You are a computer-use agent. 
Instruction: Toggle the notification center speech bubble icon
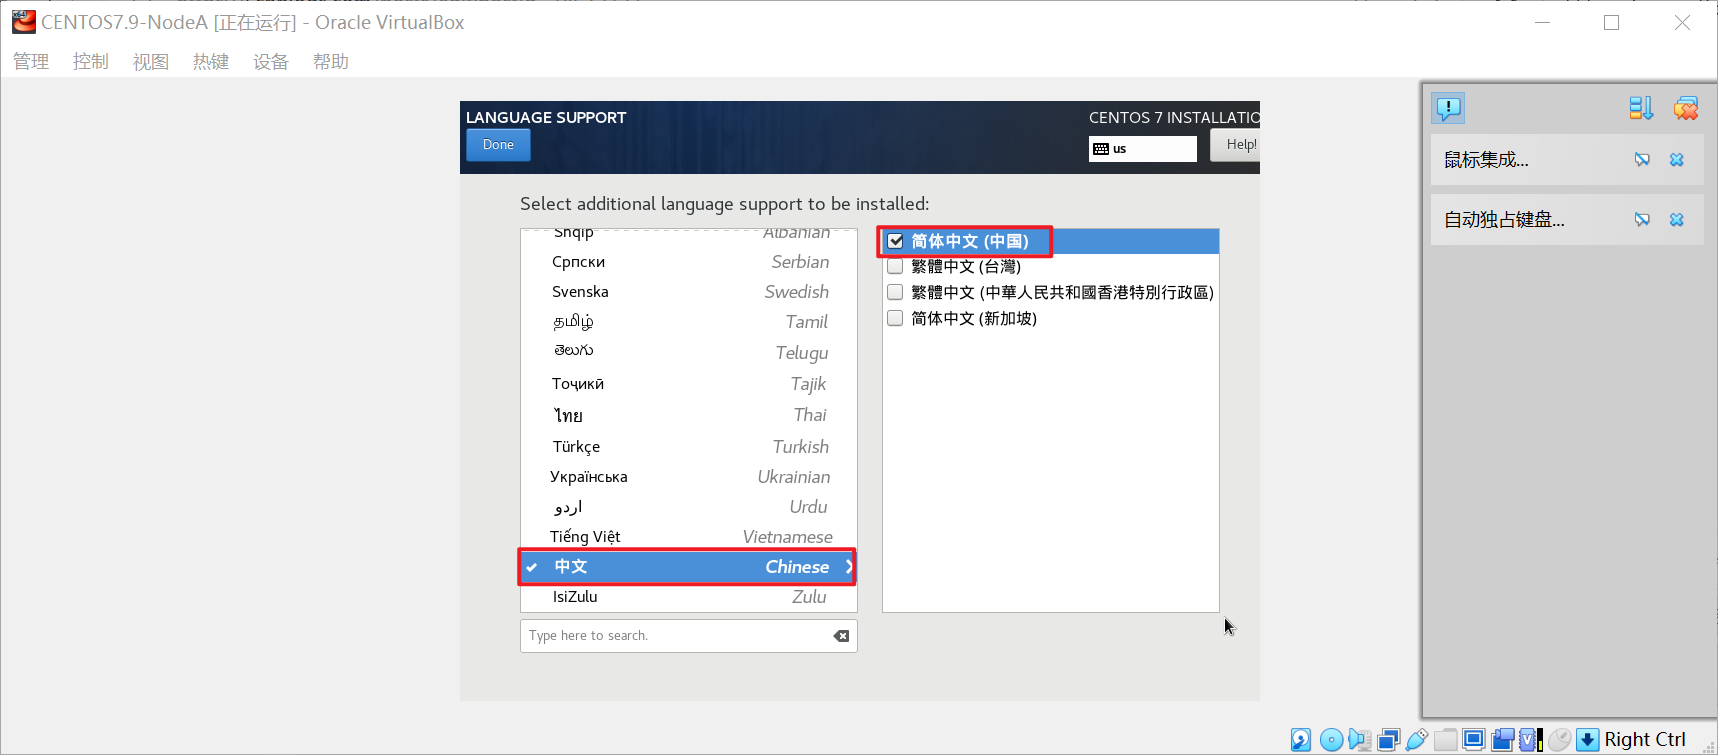click(x=1448, y=108)
